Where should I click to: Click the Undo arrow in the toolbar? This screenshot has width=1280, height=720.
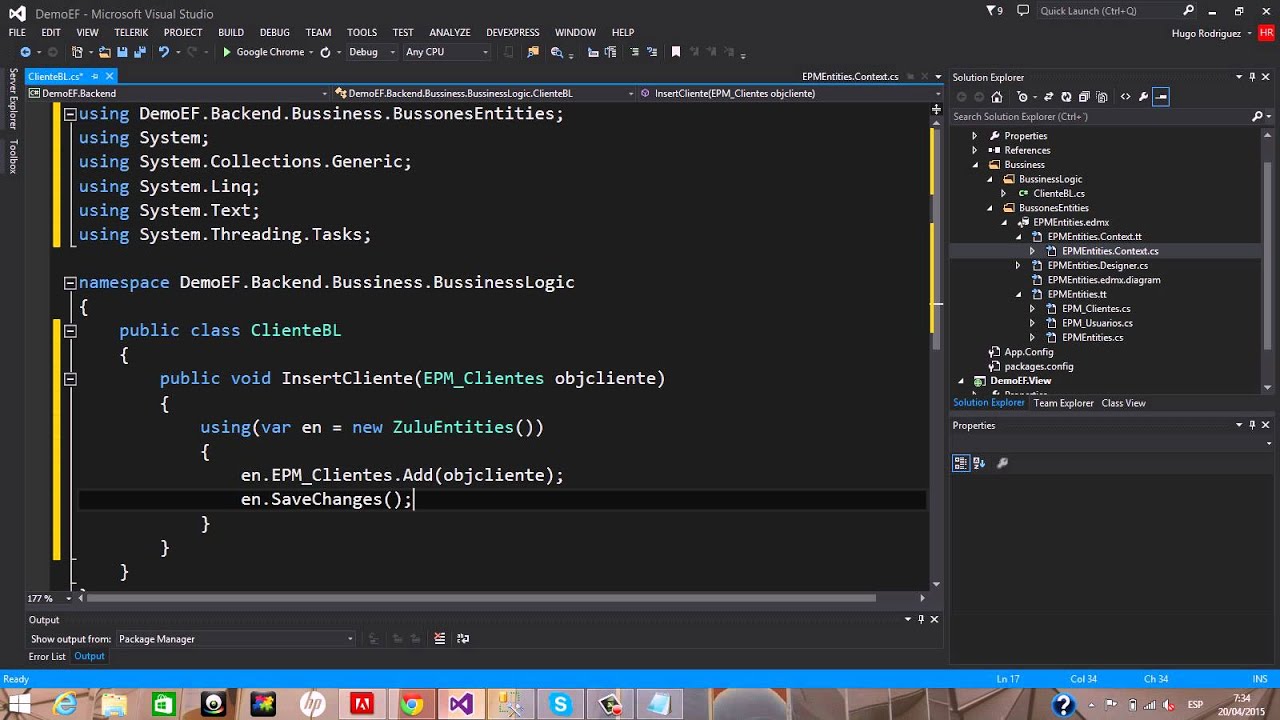pos(164,52)
